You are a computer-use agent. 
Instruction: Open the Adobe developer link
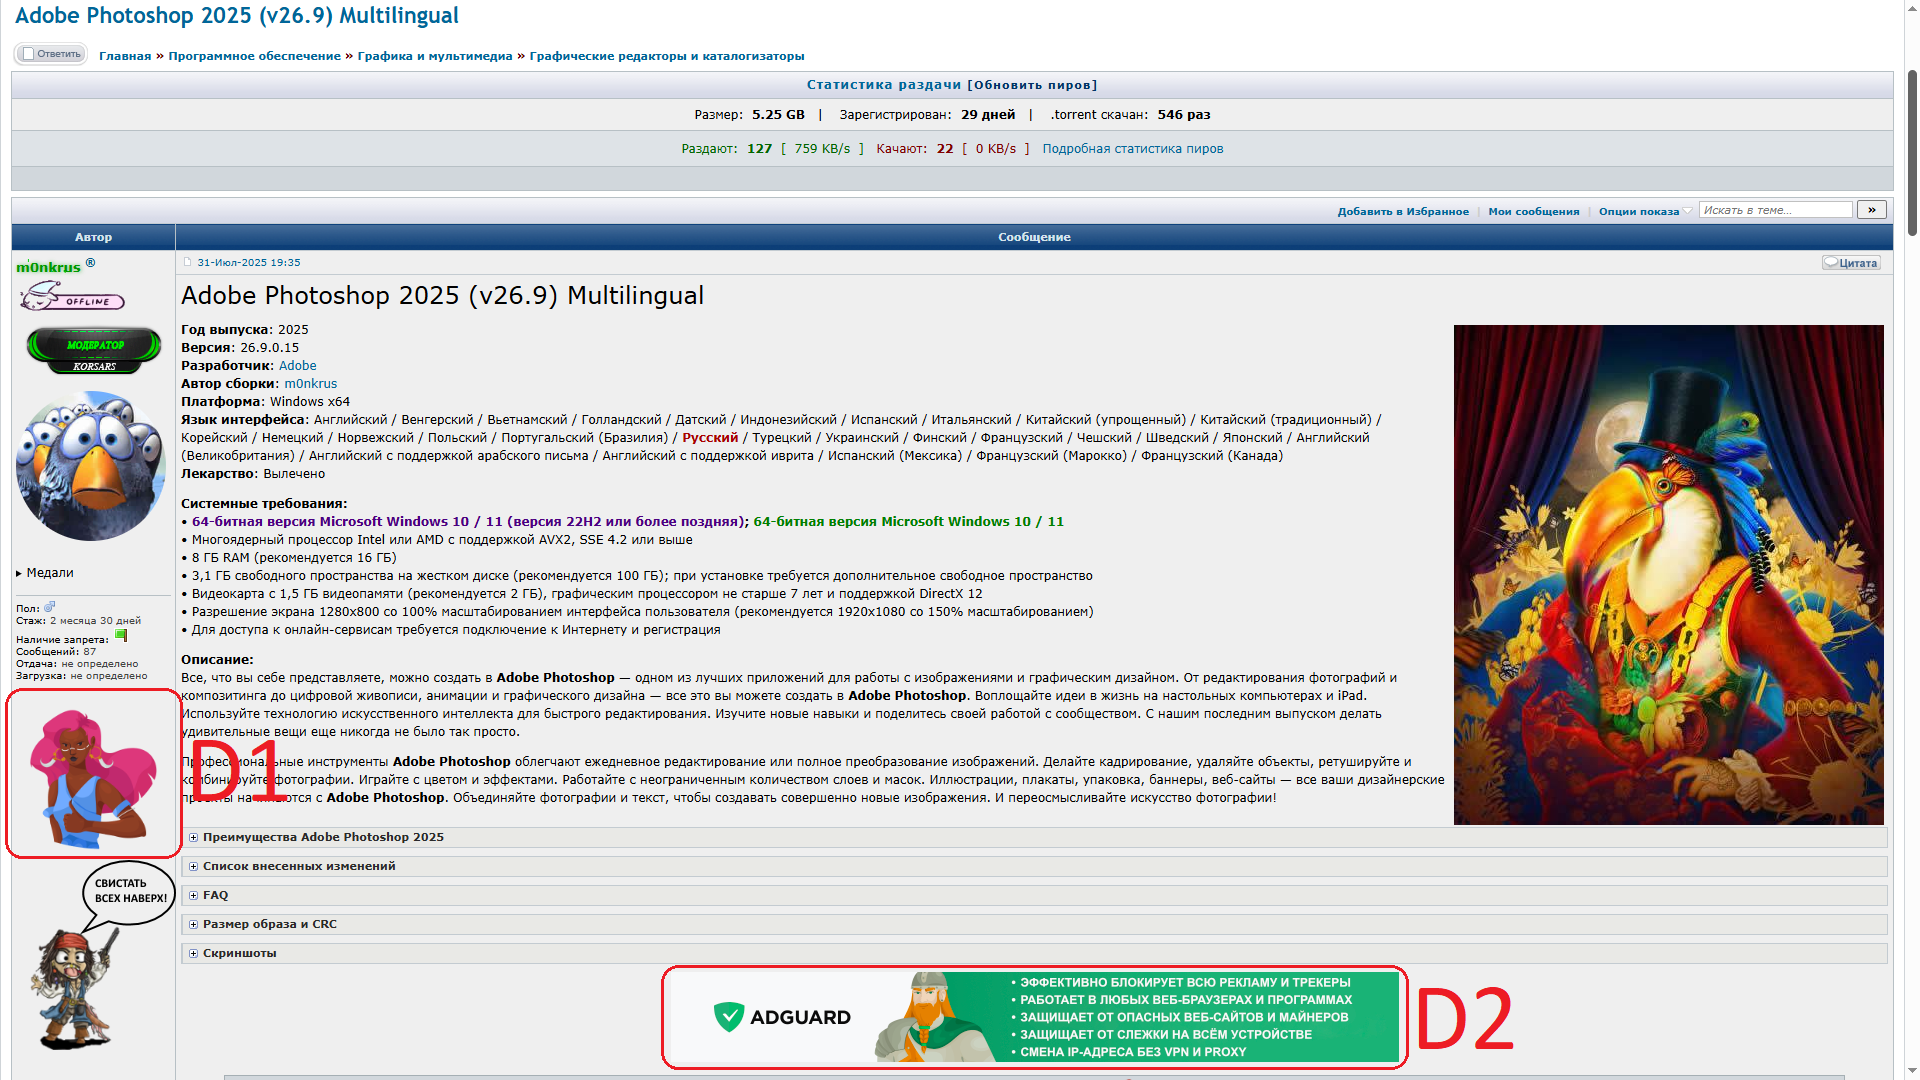tap(298, 366)
